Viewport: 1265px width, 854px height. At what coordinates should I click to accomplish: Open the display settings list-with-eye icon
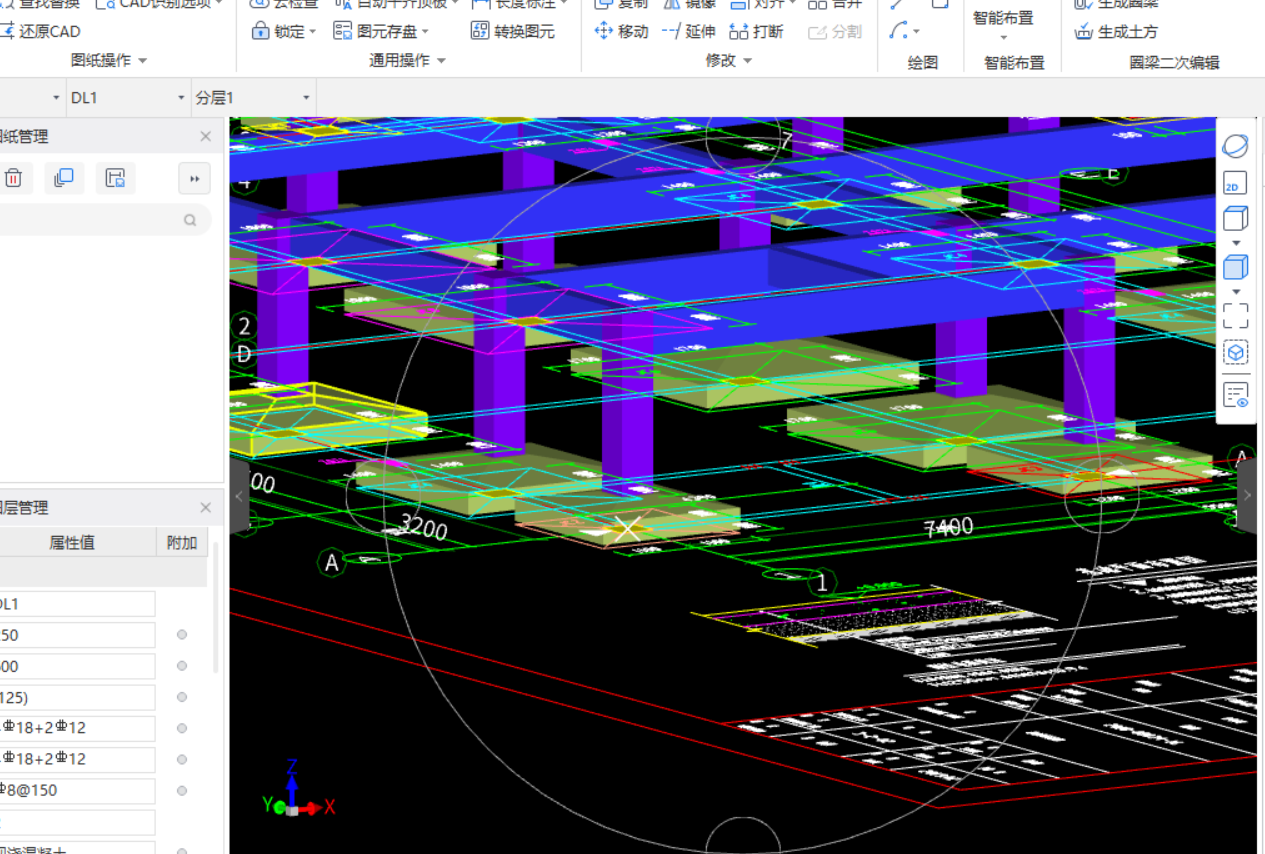[x=1235, y=395]
